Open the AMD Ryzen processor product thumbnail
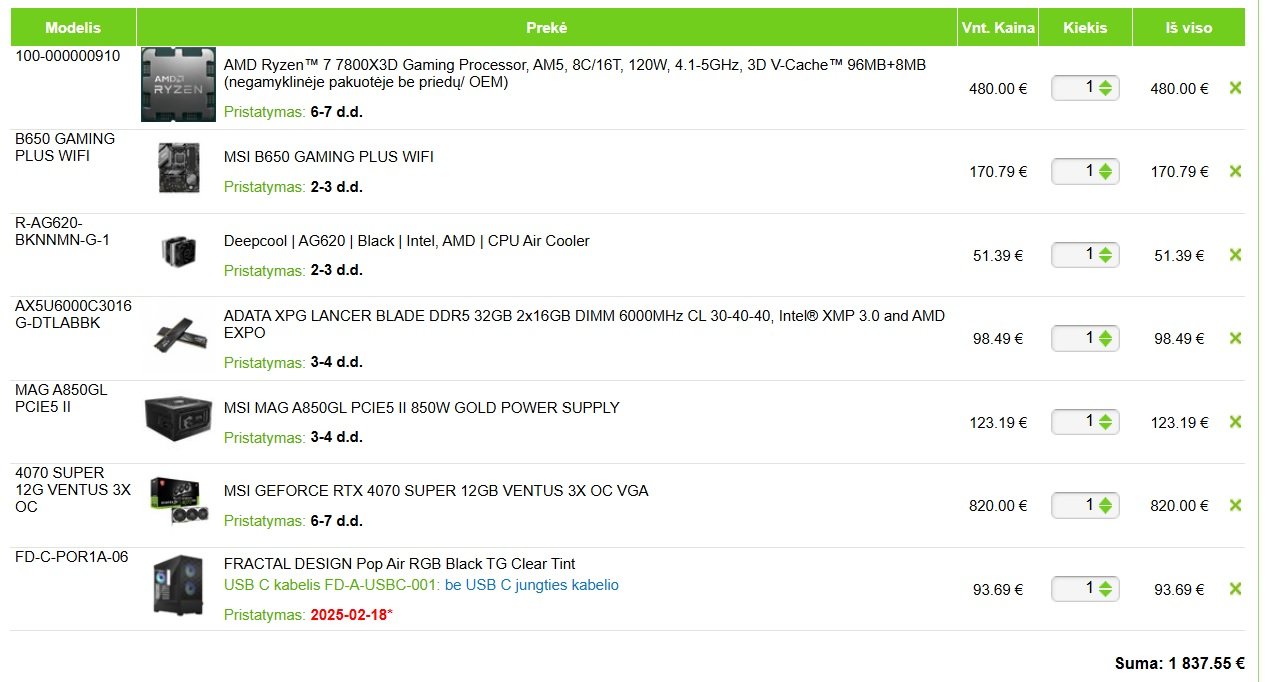 pyautogui.click(x=178, y=85)
